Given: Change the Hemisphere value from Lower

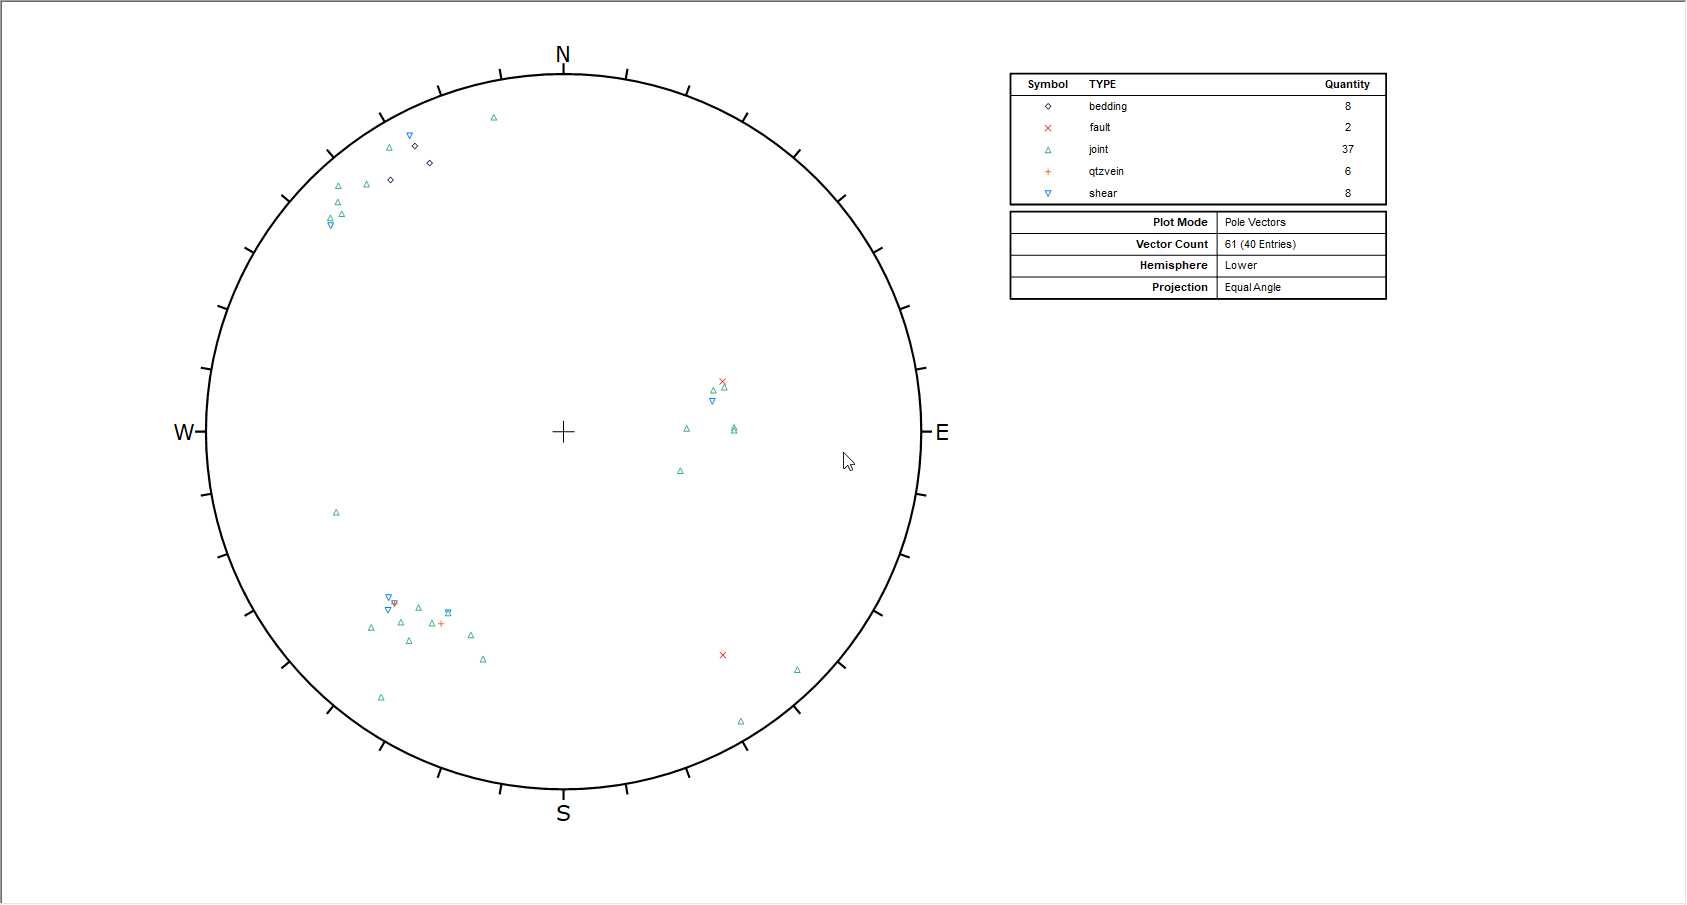Looking at the screenshot, I should coord(1241,265).
